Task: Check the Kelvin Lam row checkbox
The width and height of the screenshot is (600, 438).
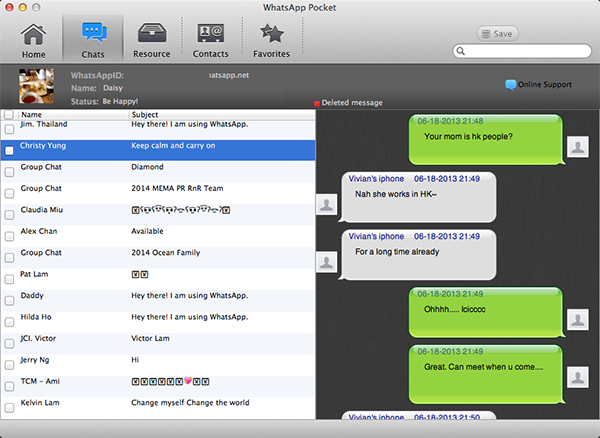Action: (x=9, y=408)
